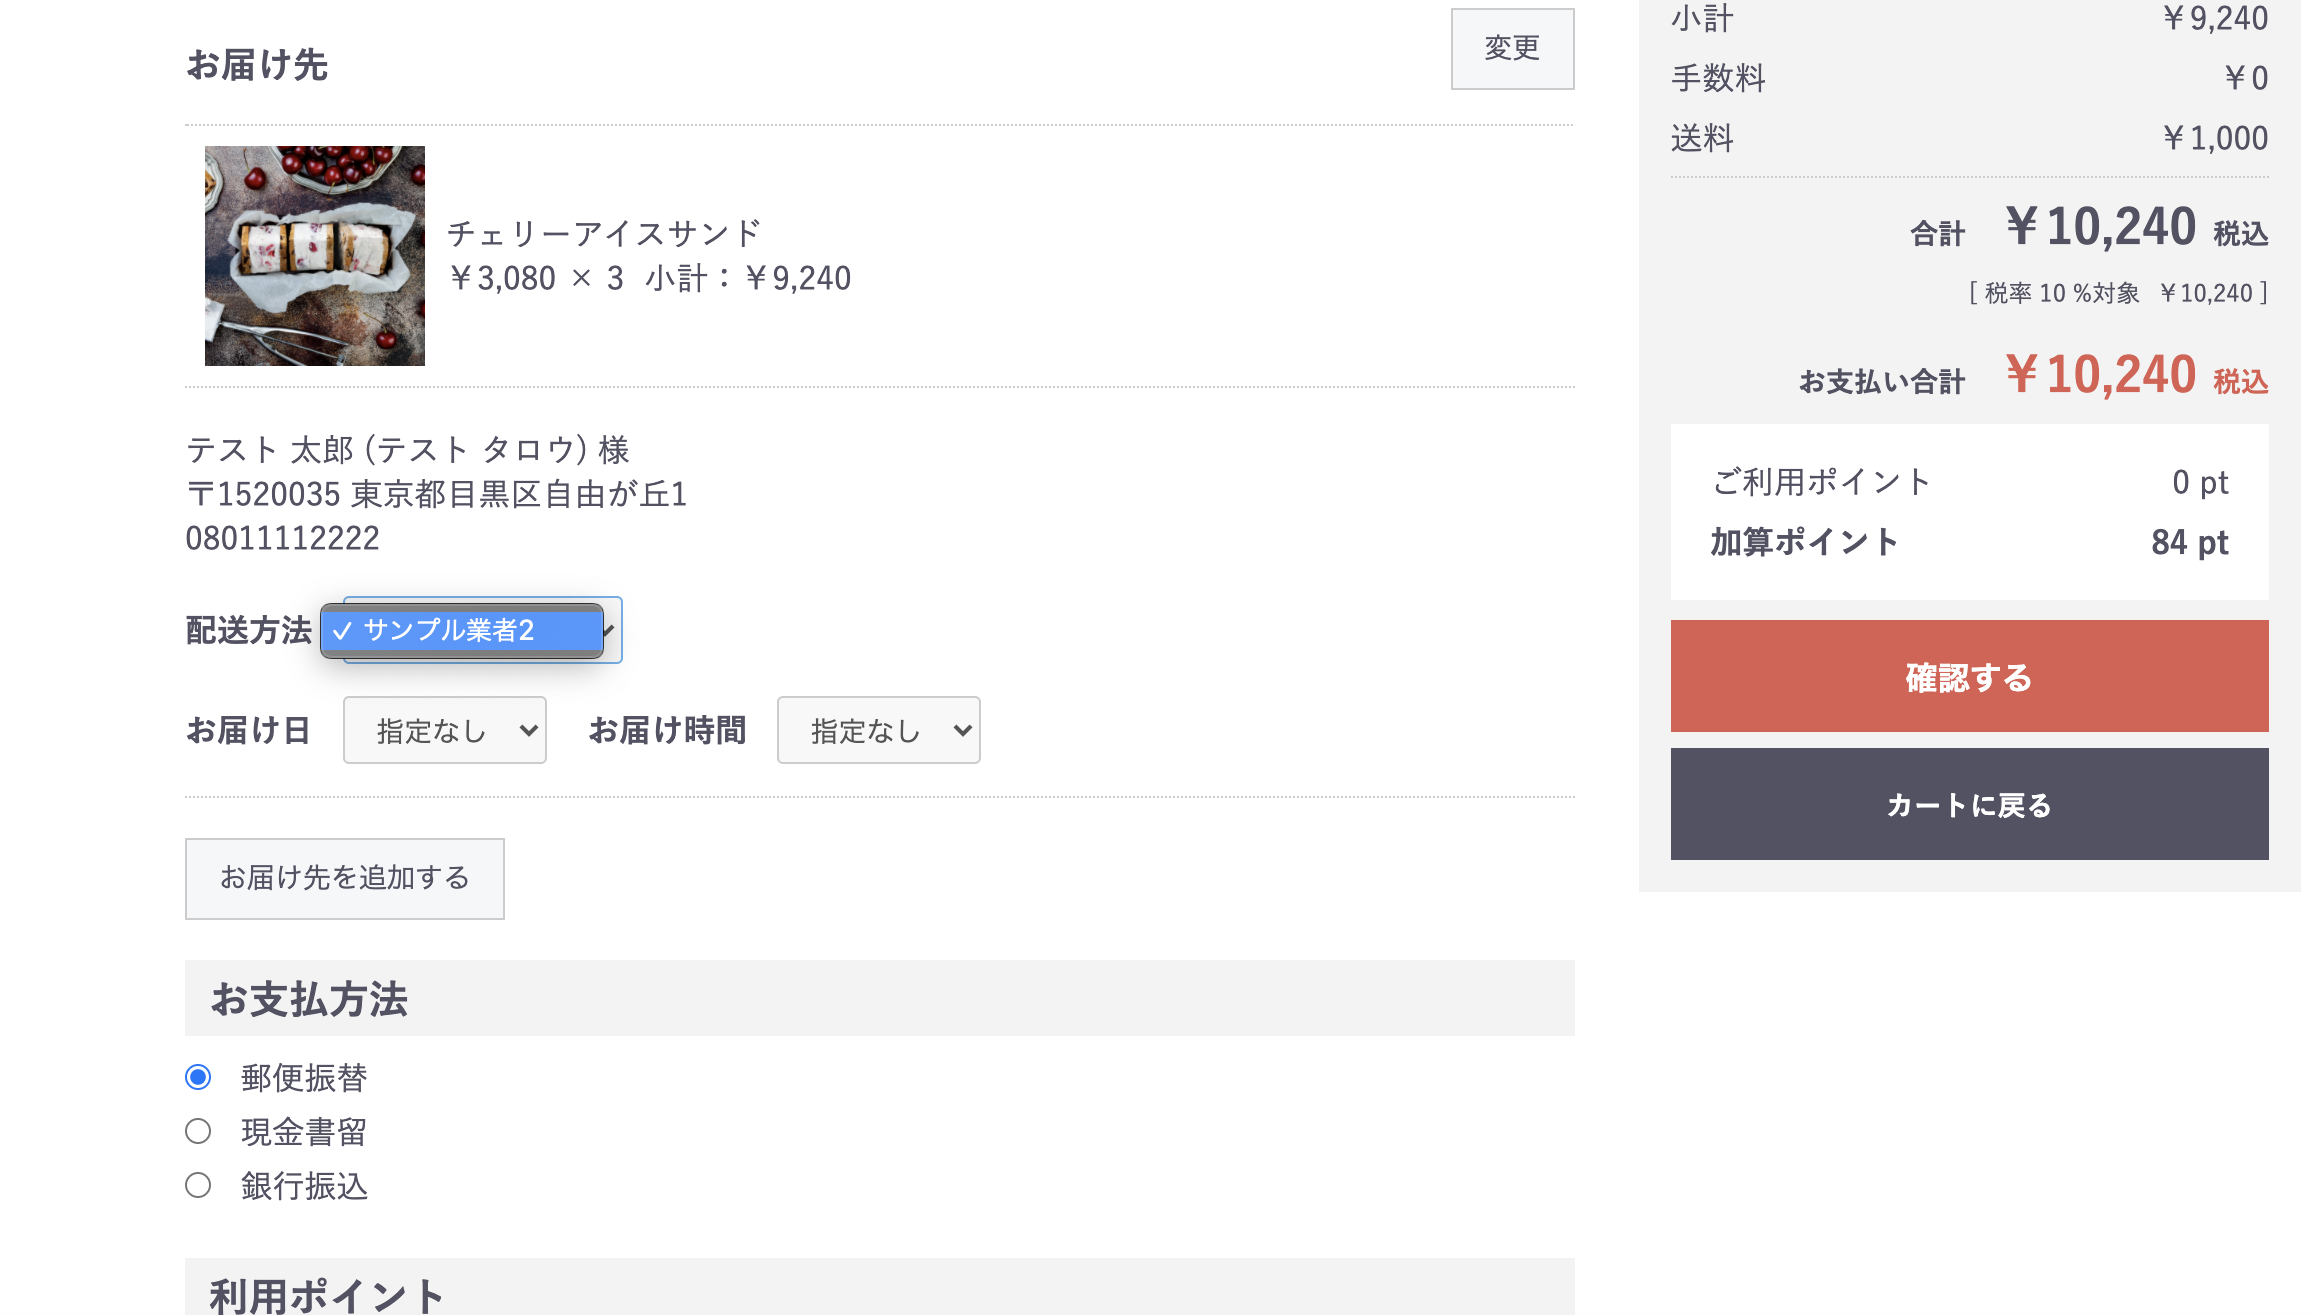Click the チェリーアイスサンド product thumbnail
This screenshot has width=2316, height=1315.
coord(315,256)
